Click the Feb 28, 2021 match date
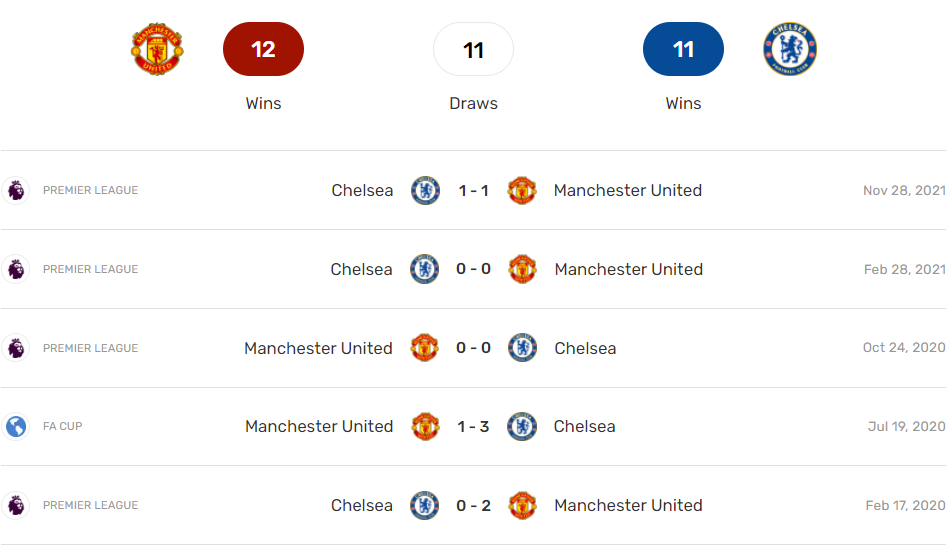The width and height of the screenshot is (950, 545). tap(904, 269)
